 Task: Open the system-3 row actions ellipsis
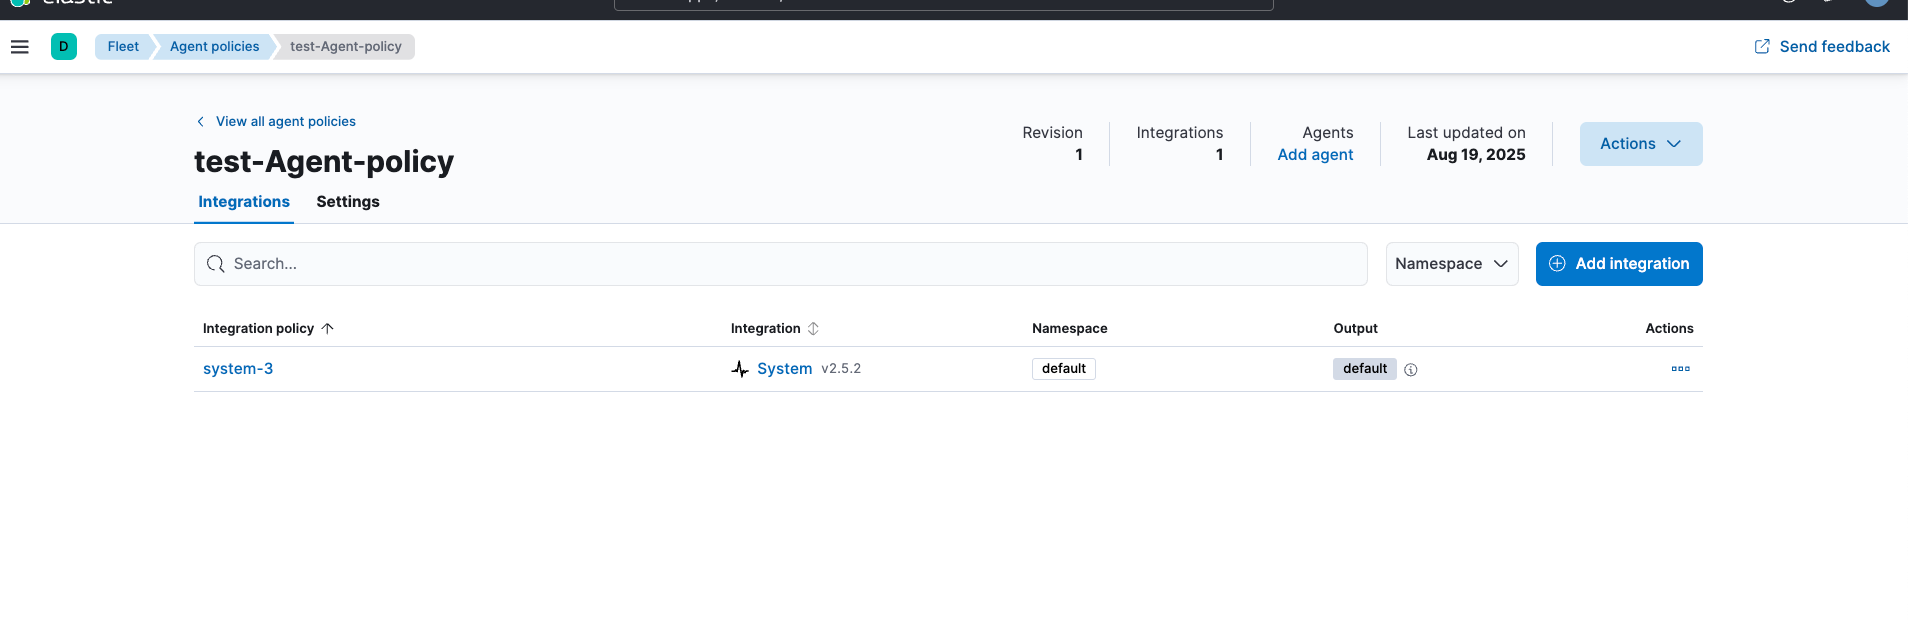click(x=1681, y=369)
